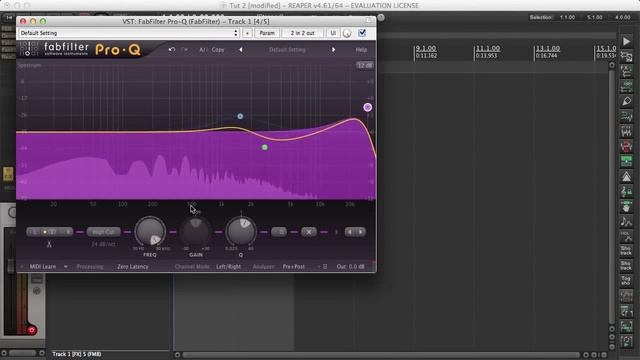
Task: Click timeline marker 13.1.00
Action: [548, 48]
